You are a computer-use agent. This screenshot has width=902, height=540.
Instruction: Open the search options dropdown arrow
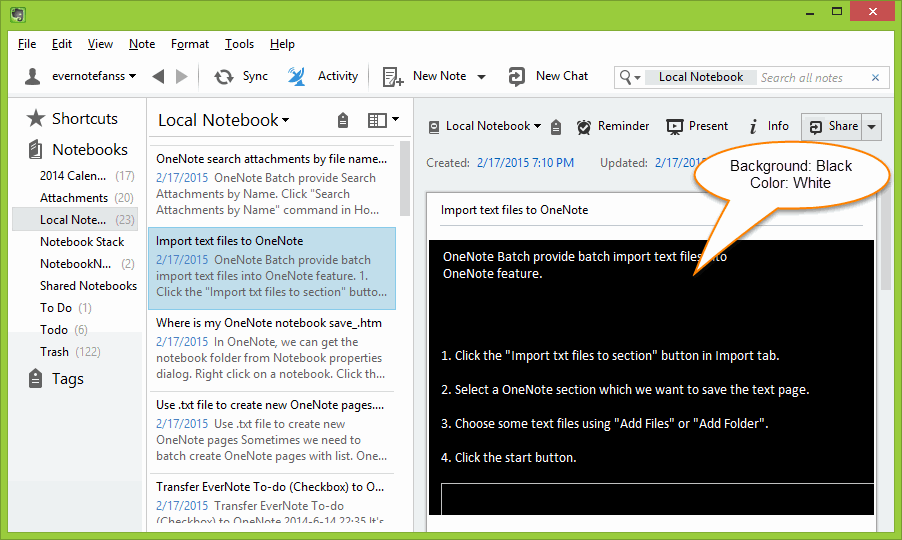[637, 78]
